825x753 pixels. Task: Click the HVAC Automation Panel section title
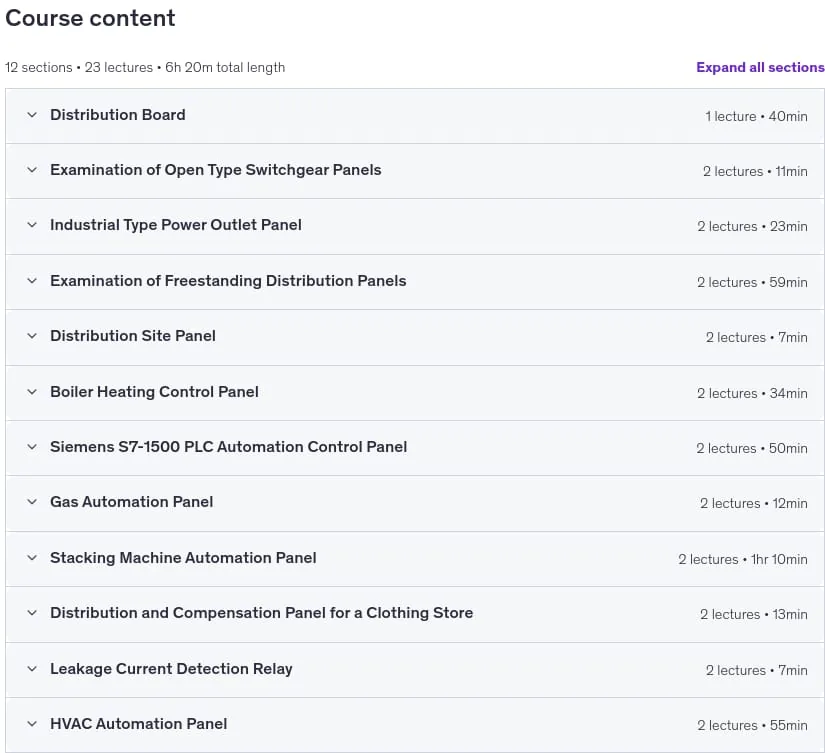coord(138,724)
